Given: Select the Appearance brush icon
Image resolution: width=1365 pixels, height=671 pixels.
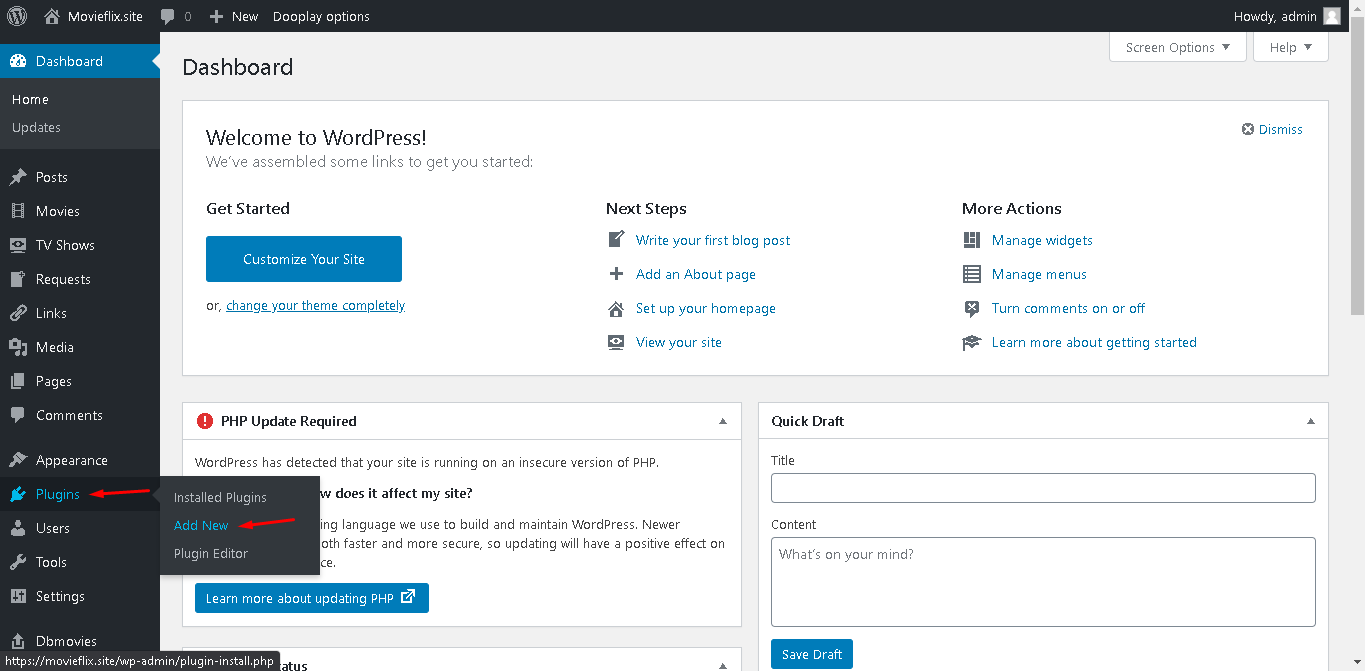Looking at the screenshot, I should tap(18, 460).
